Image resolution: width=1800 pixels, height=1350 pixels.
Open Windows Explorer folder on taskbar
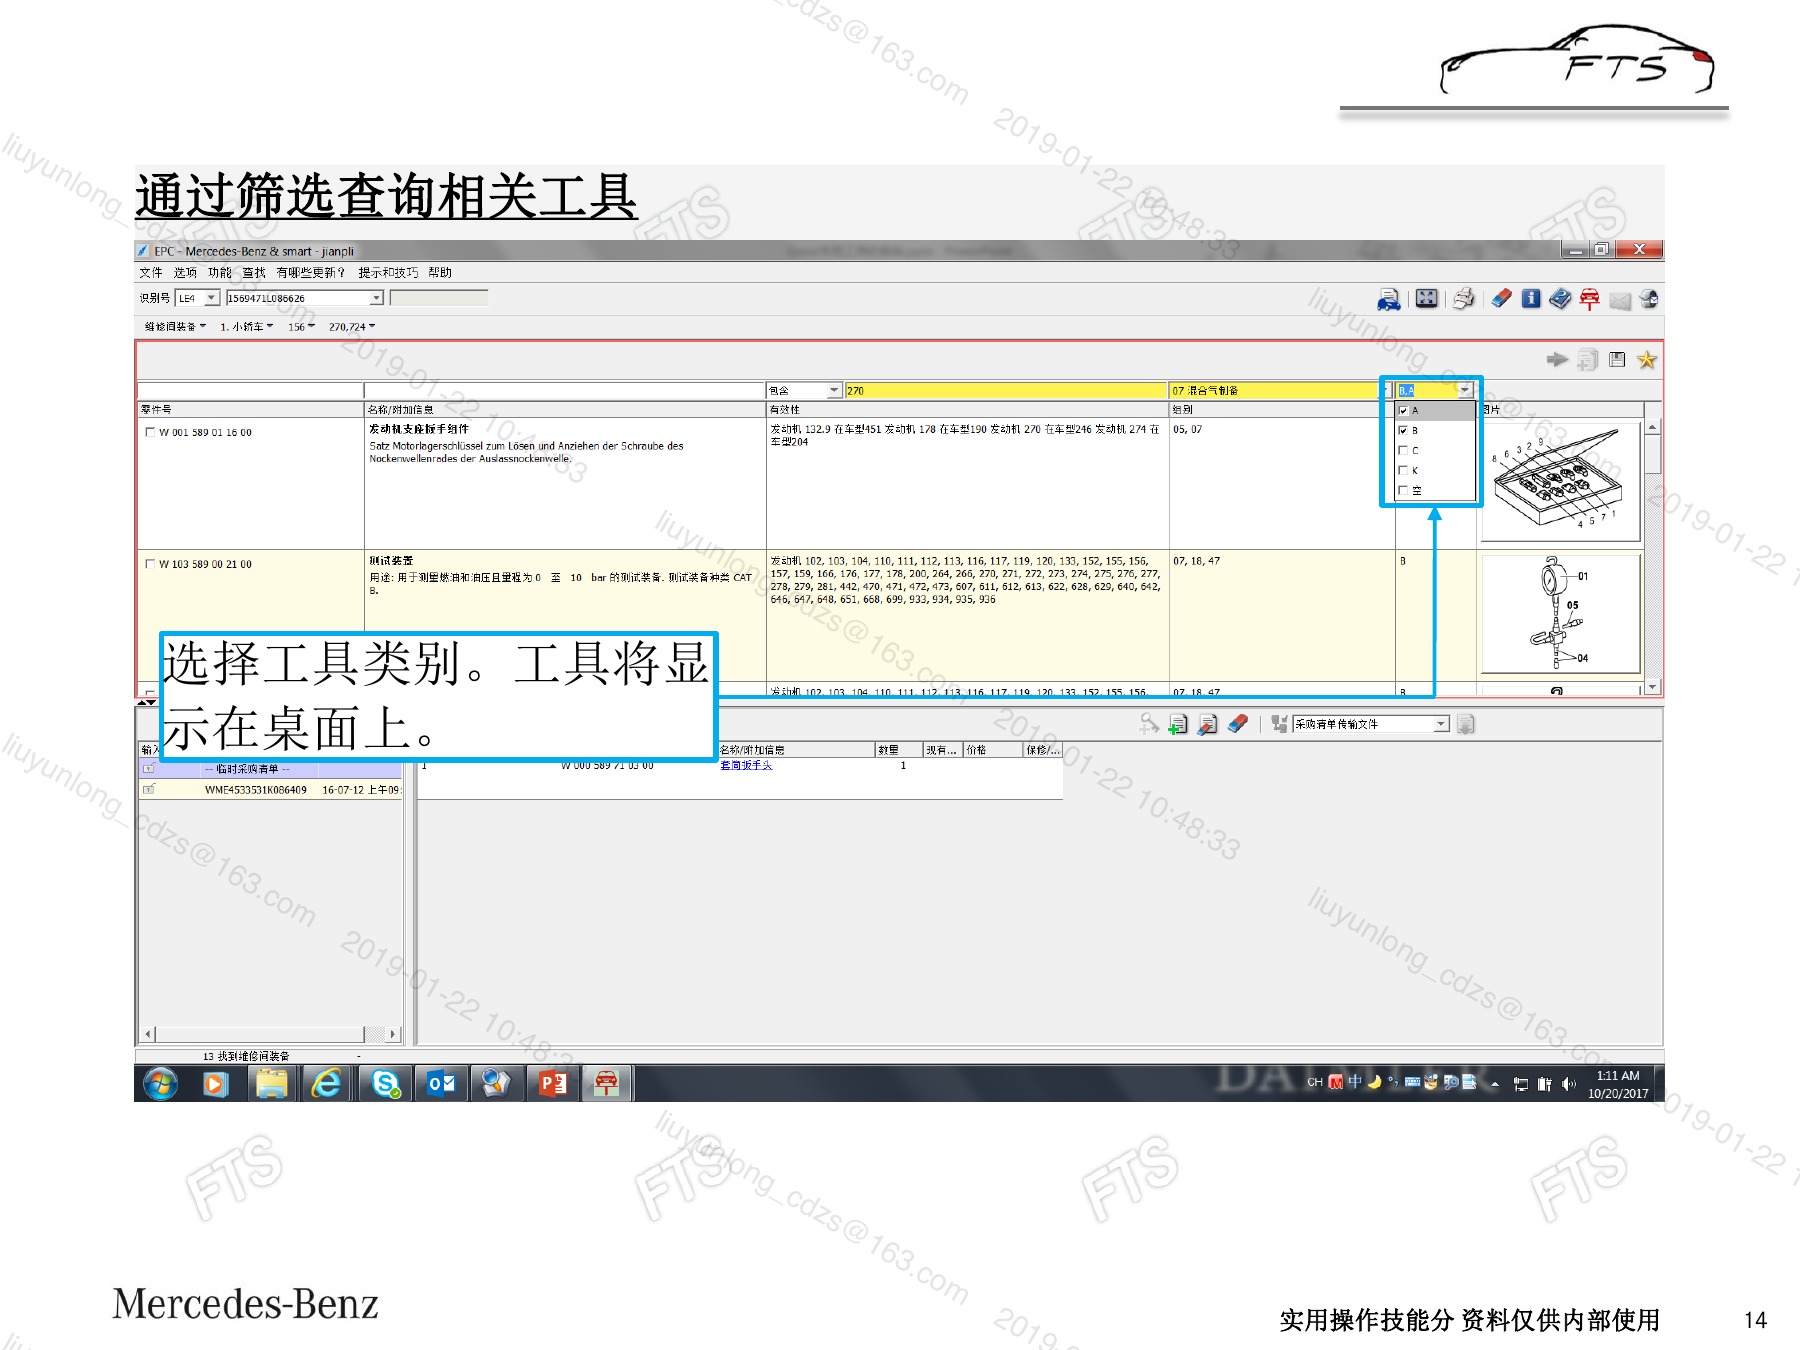tap(271, 1083)
